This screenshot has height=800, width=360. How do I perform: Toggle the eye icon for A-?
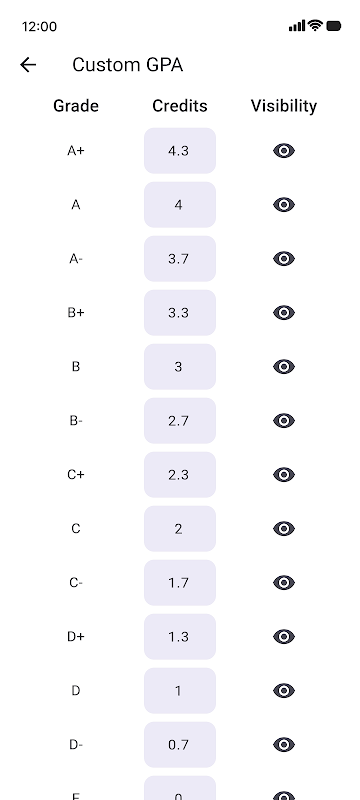click(x=284, y=259)
